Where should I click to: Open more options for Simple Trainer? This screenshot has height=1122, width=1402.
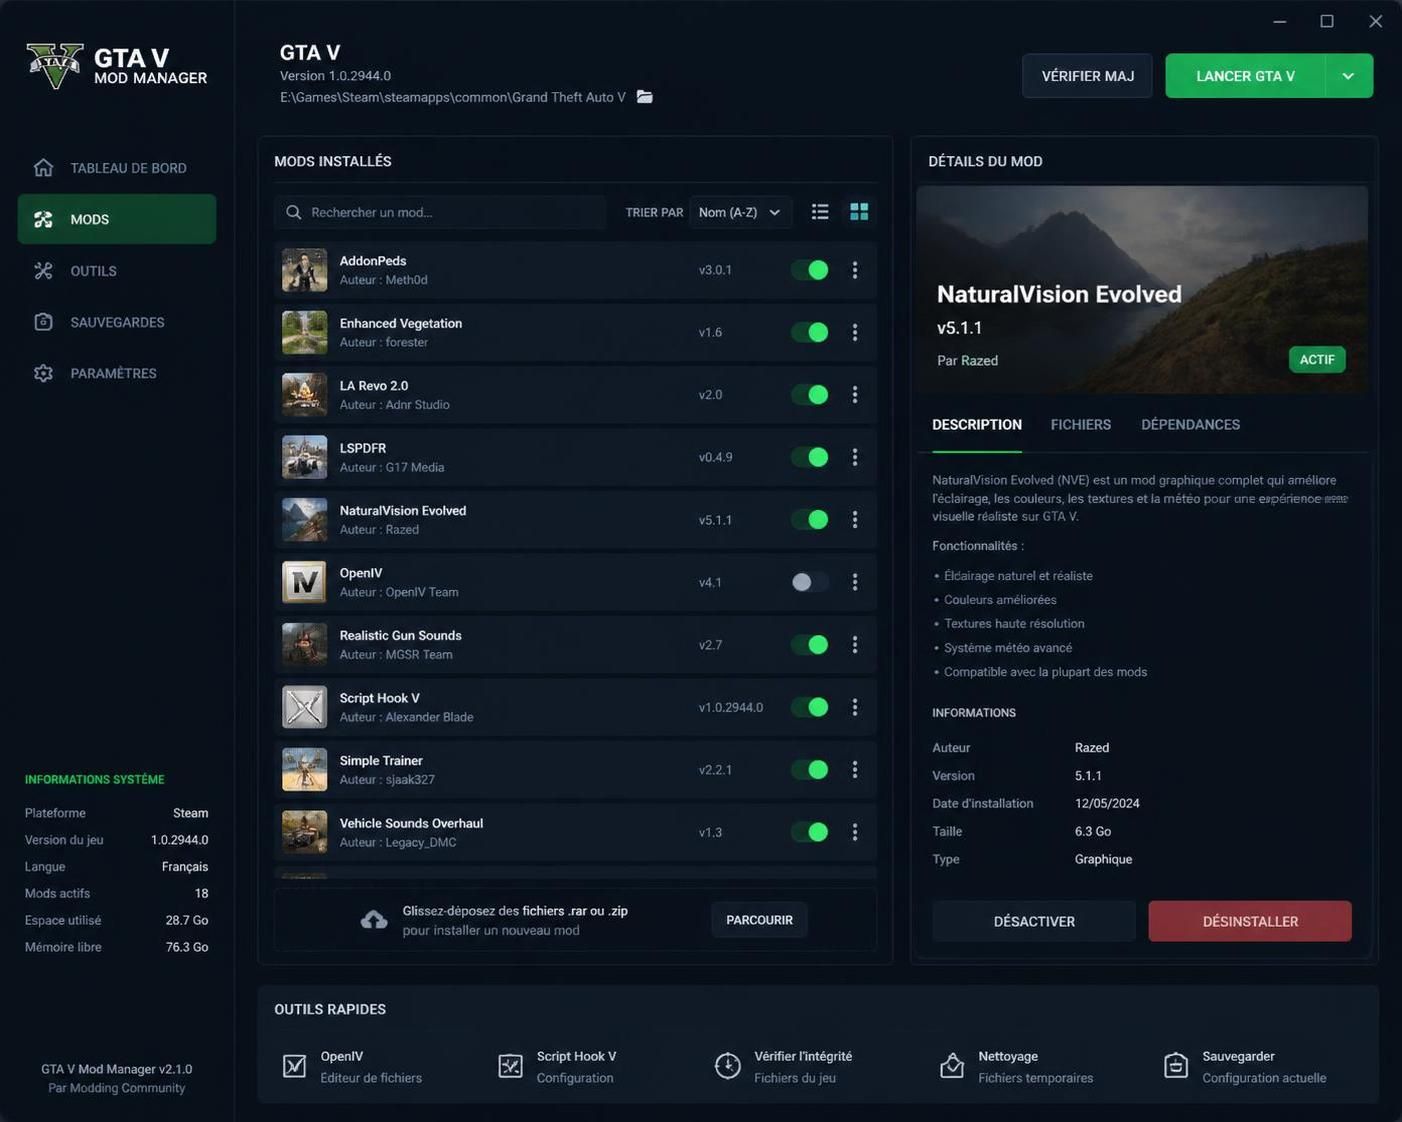click(x=855, y=770)
